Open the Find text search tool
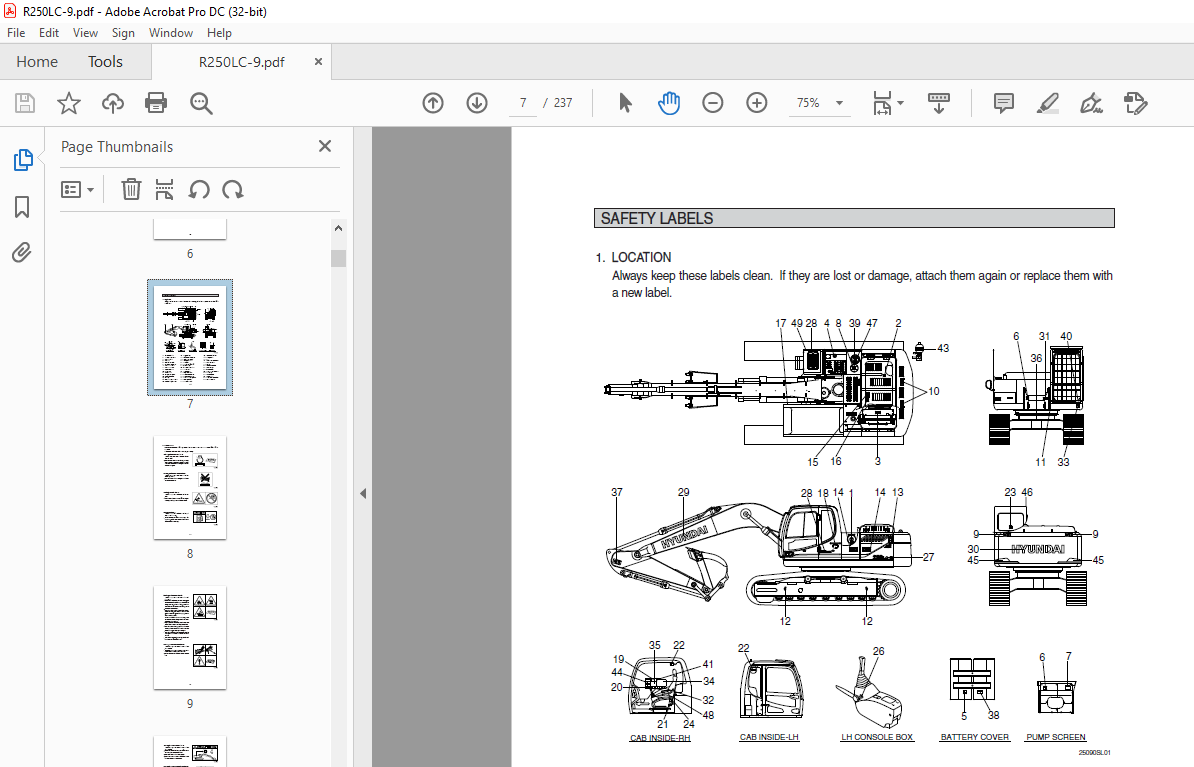The image size is (1194, 767). click(201, 103)
